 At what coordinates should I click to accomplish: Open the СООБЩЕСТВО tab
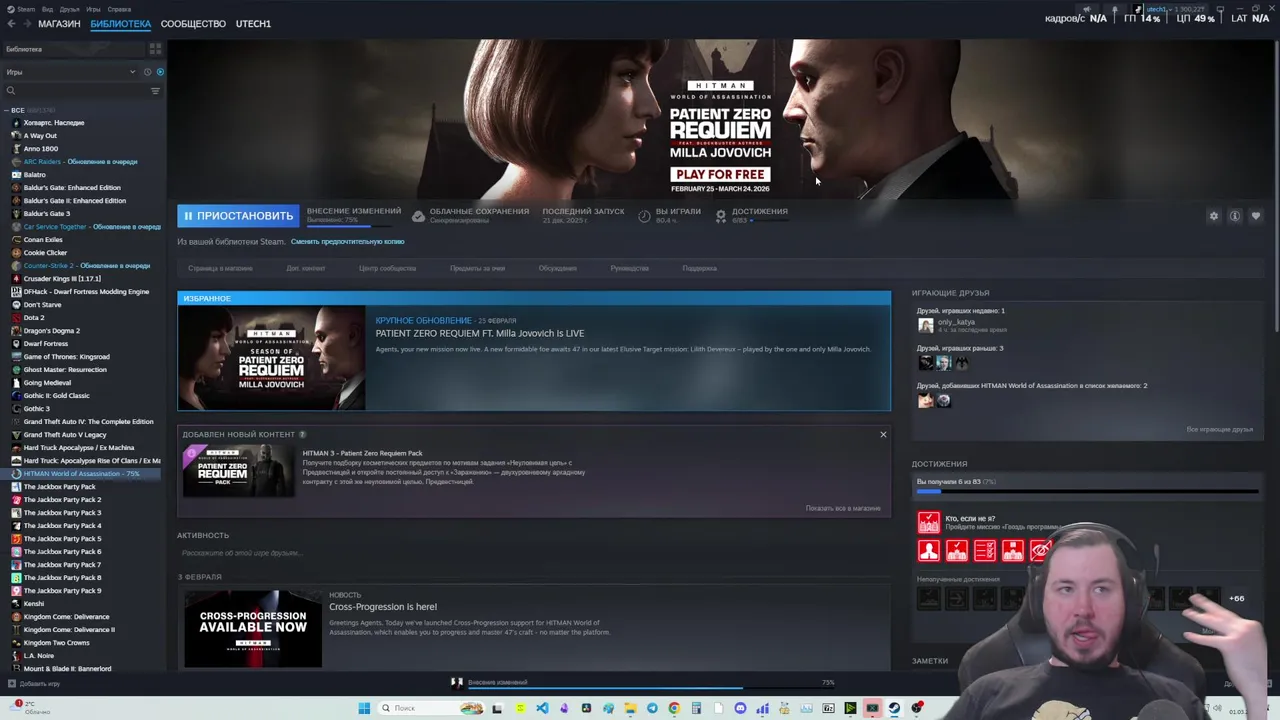193,24
